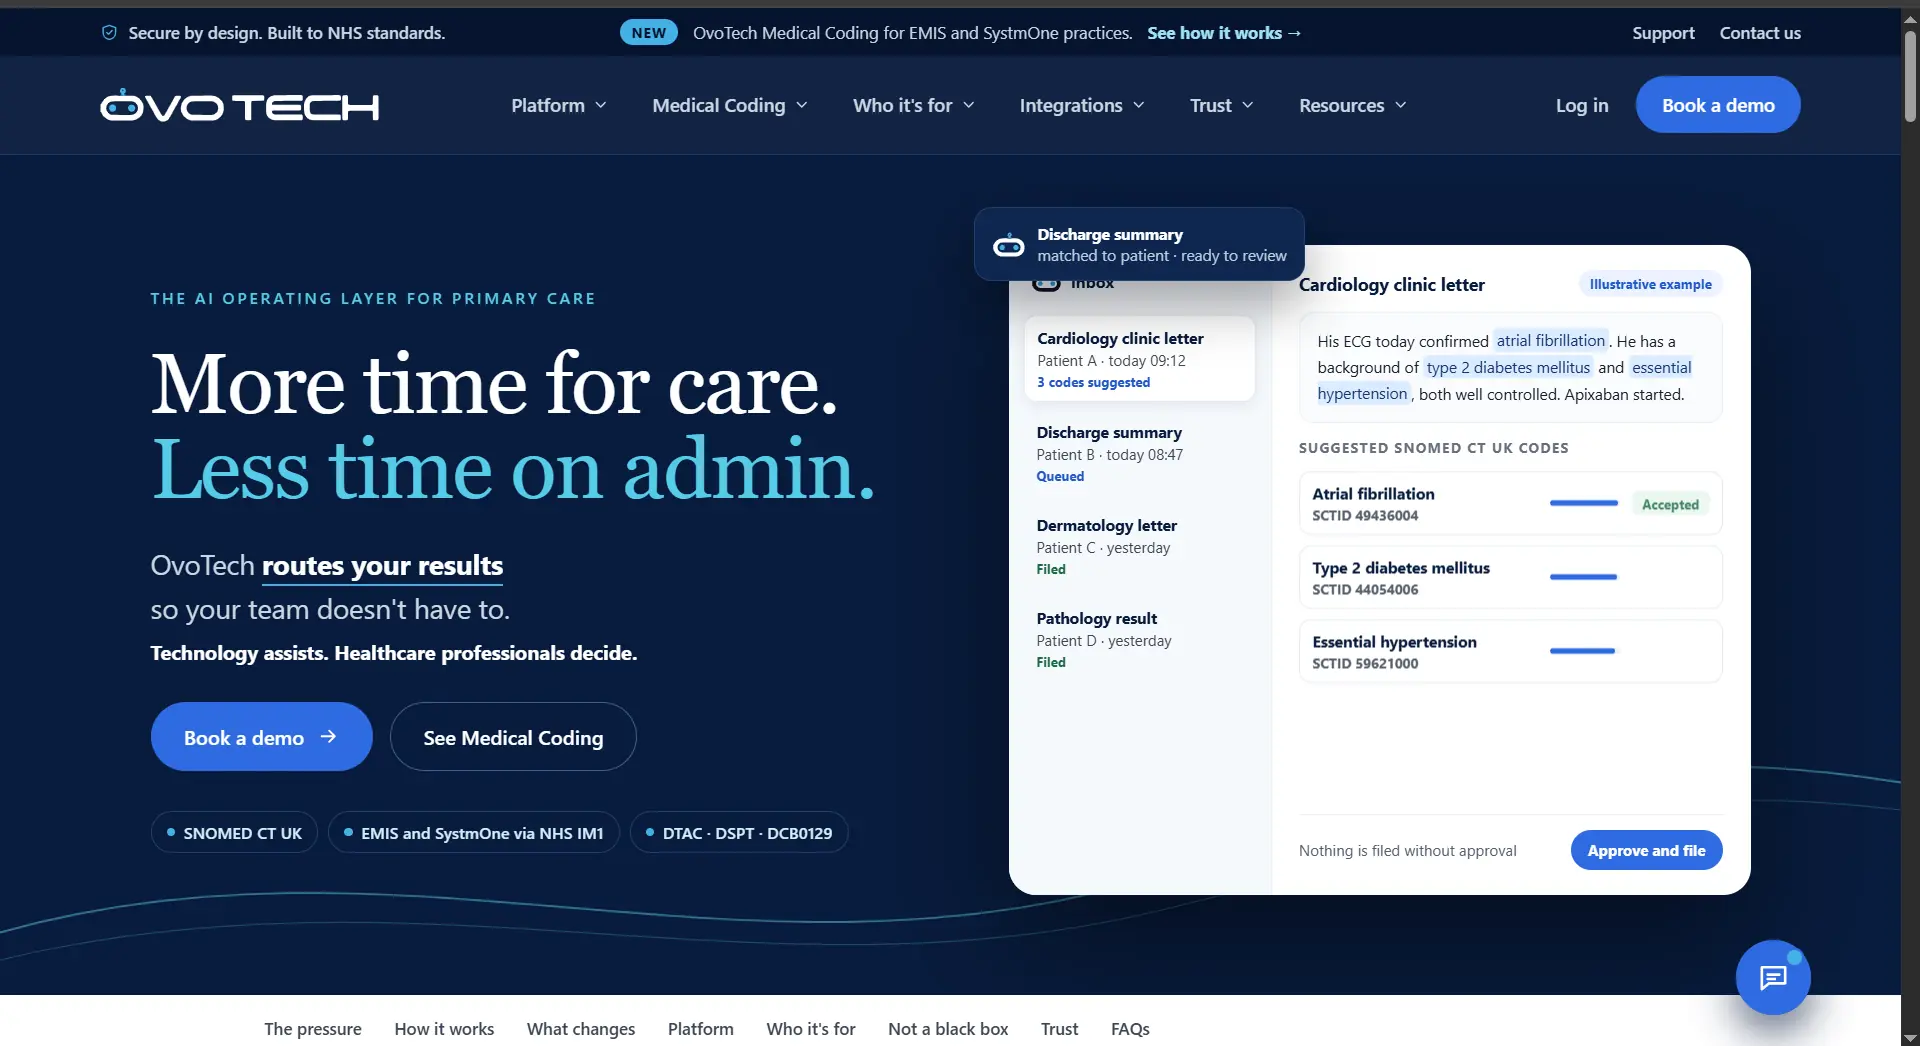Click the Accepted status badge

coord(1670,504)
